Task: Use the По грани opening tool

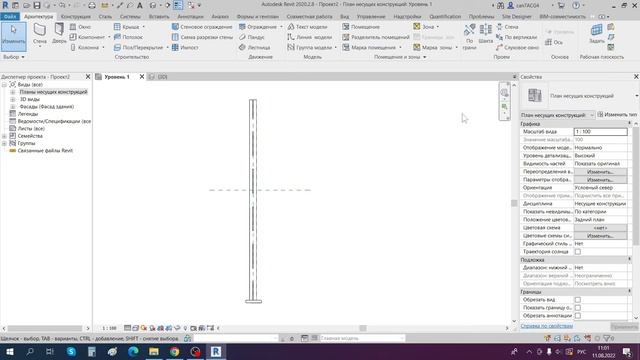Action: [x=469, y=37]
